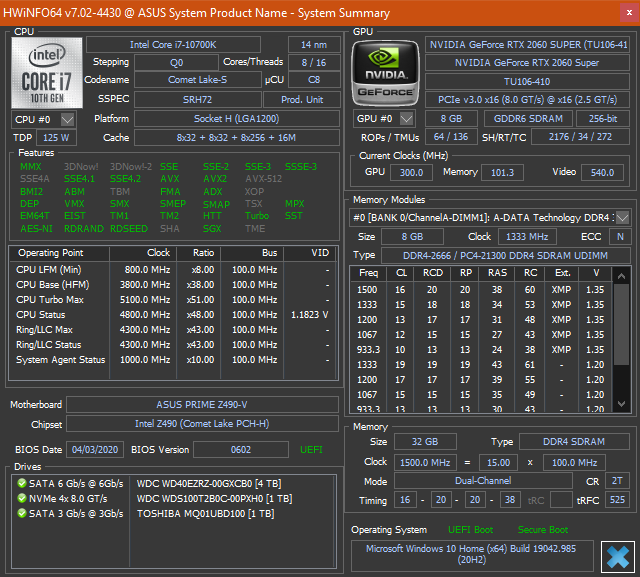The image size is (640, 577).
Task: Click the green status check for SATA 6 Gb/s drive
Action: 22,484
